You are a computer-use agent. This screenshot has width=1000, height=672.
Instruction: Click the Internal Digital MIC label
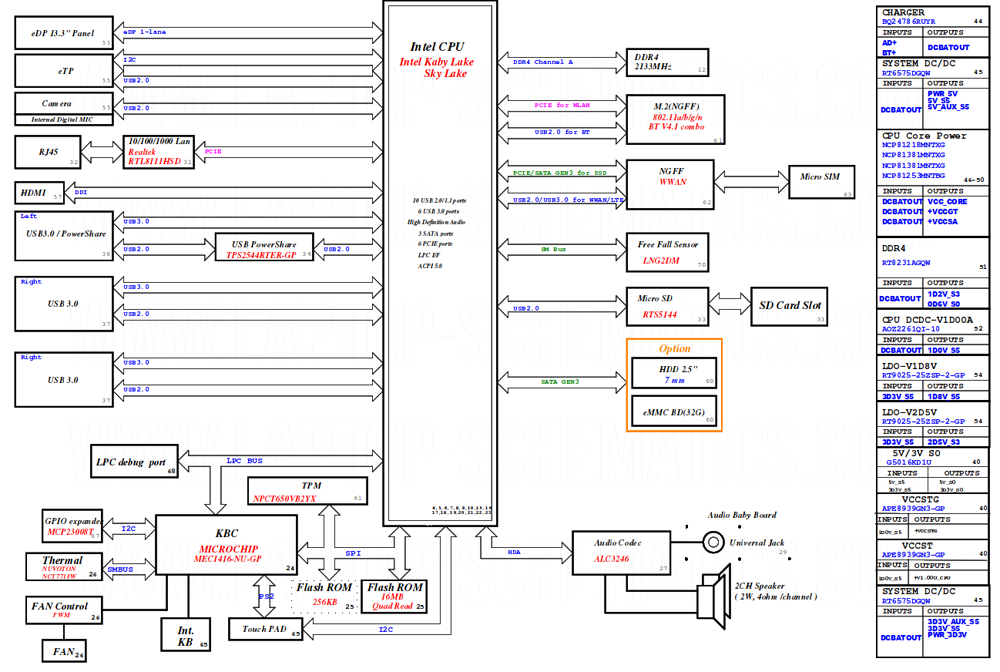pos(64,119)
